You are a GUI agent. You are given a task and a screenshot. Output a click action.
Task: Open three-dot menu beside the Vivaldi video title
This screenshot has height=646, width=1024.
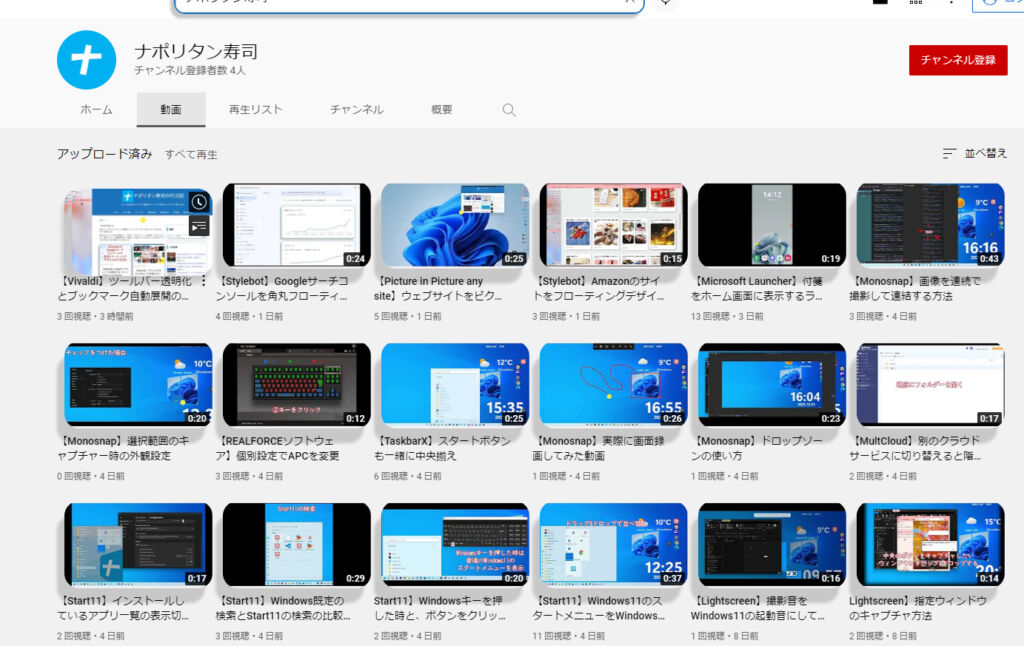click(x=204, y=281)
